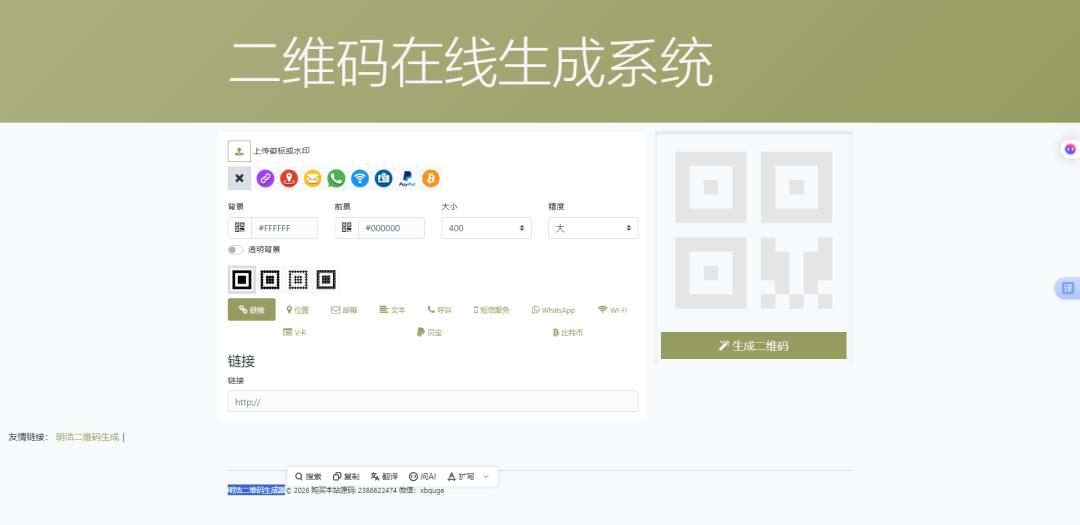Open the 明浩二维码生成 friendly link
The height and width of the screenshot is (525, 1080).
[87, 437]
